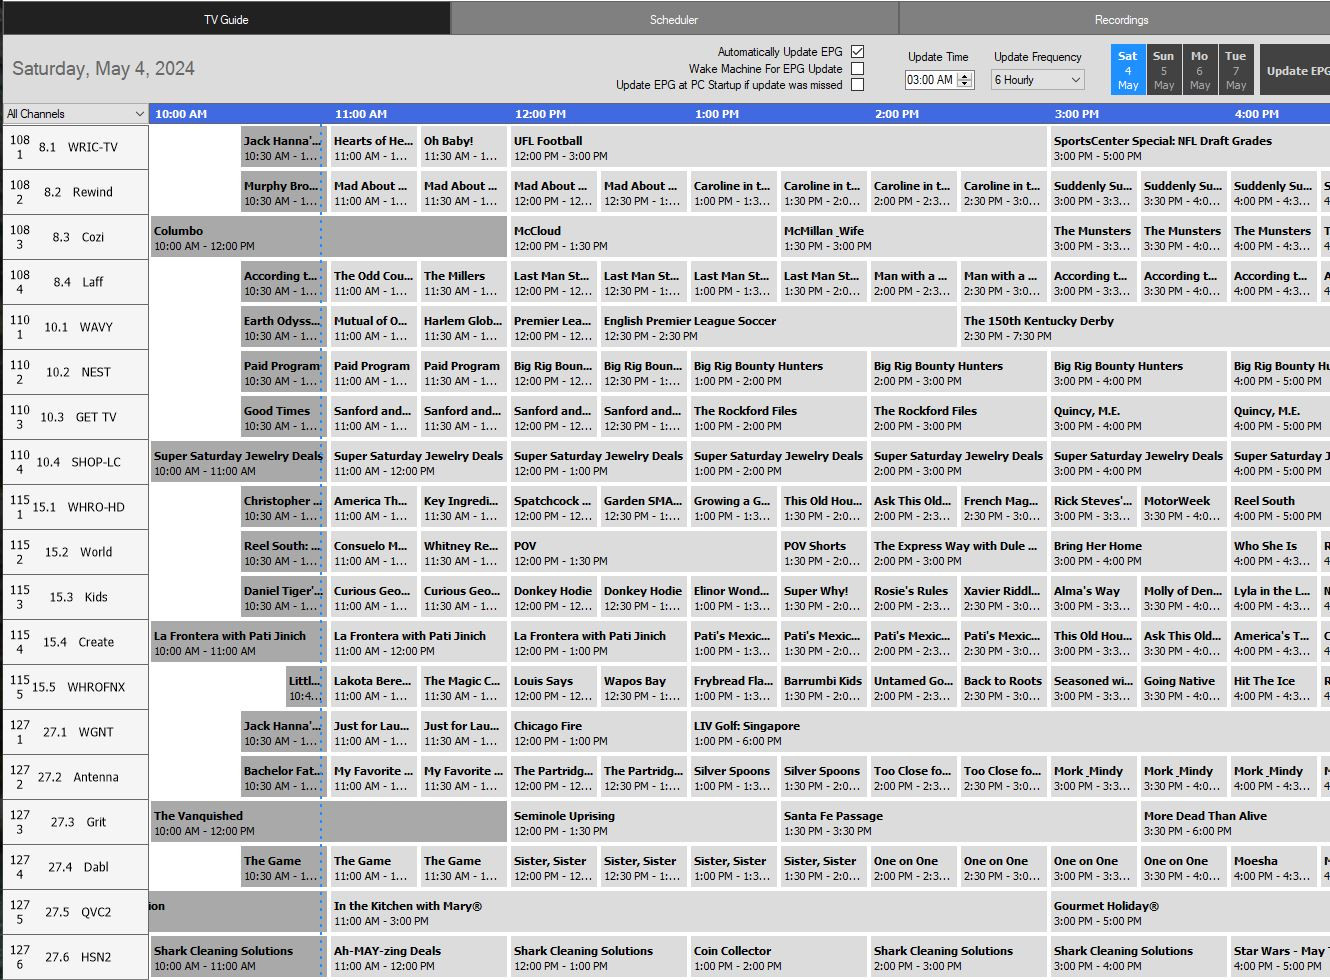Select The Millers at 11:30 AM
The height and width of the screenshot is (980, 1330).
click(463, 283)
